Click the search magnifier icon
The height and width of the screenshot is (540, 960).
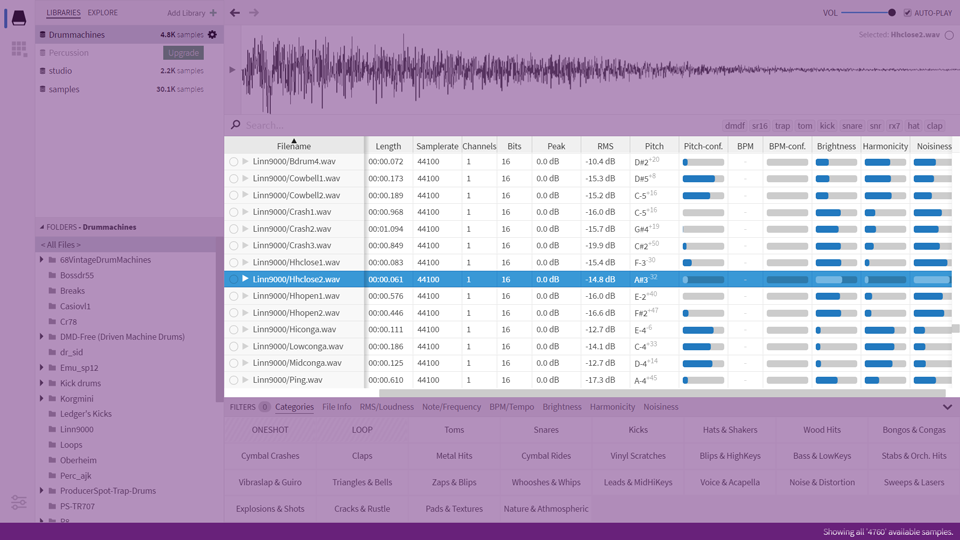click(236, 125)
